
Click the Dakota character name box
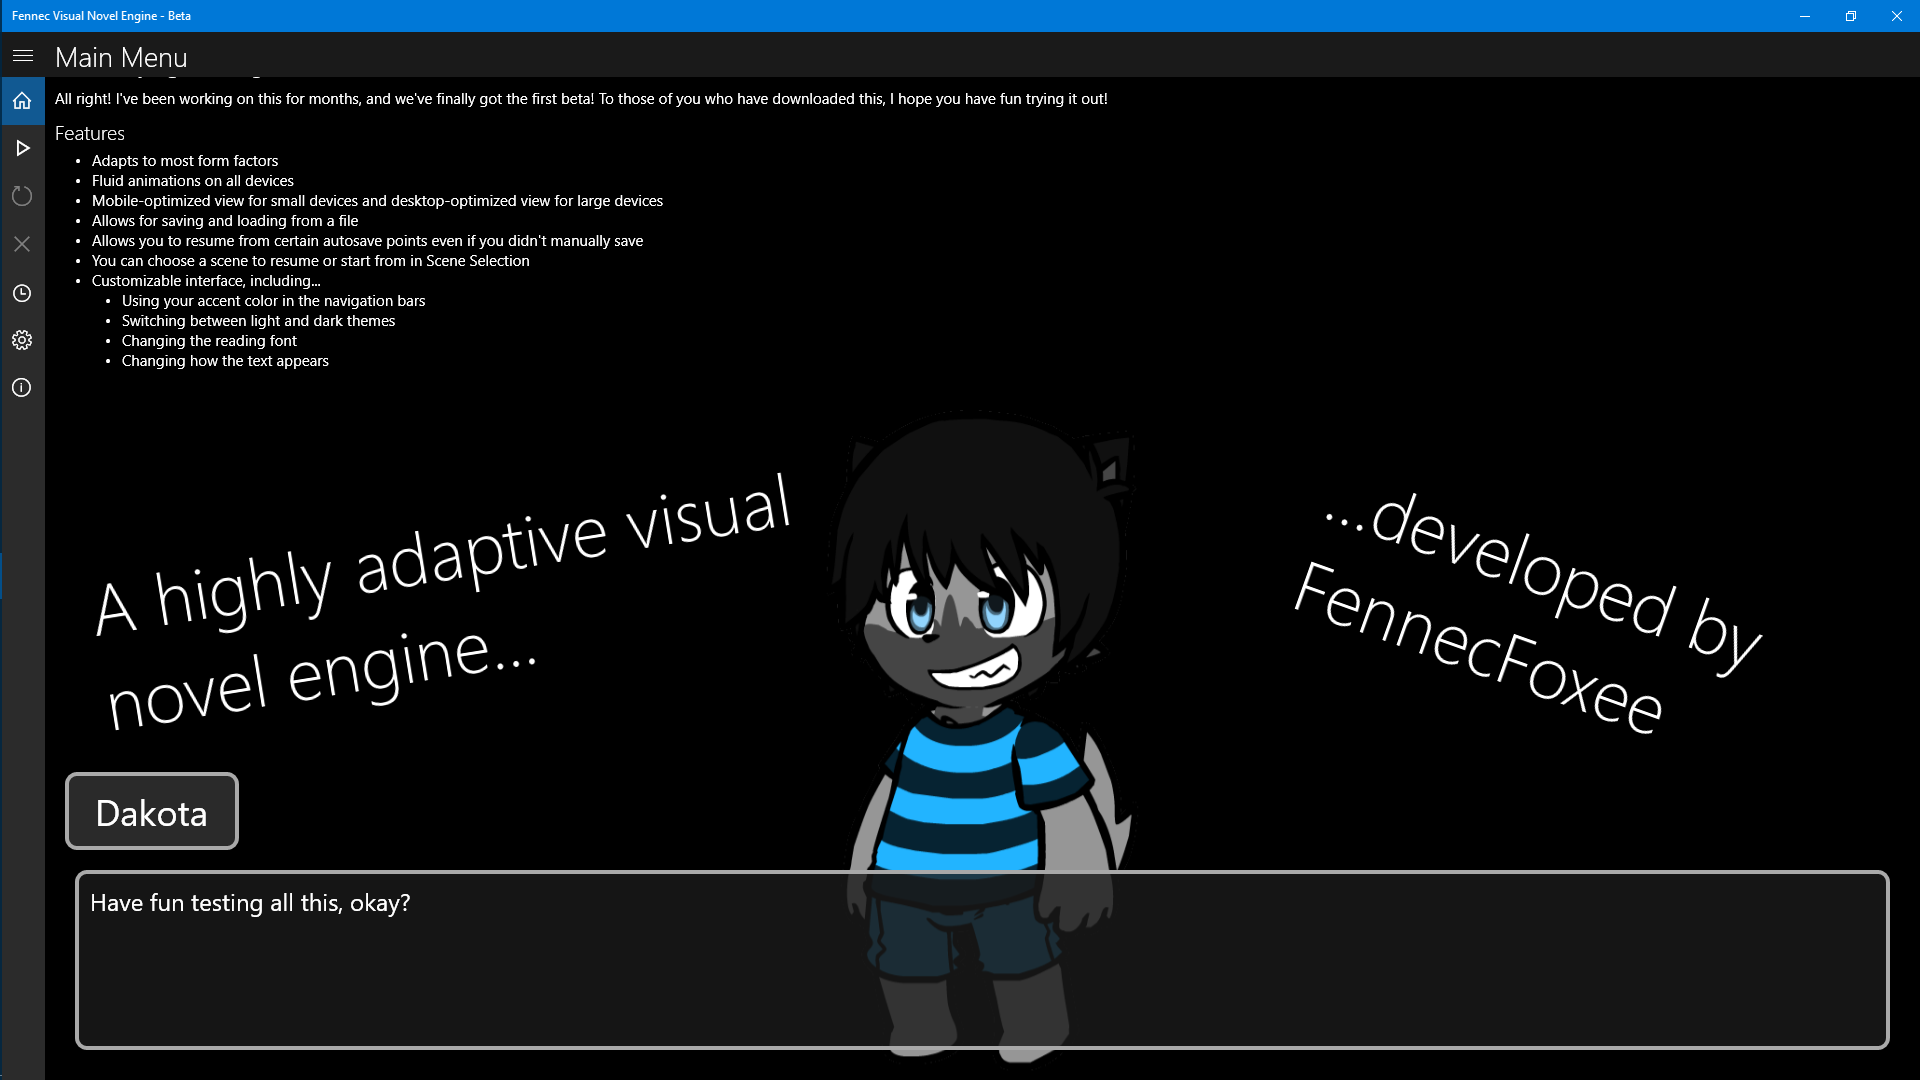(x=152, y=811)
